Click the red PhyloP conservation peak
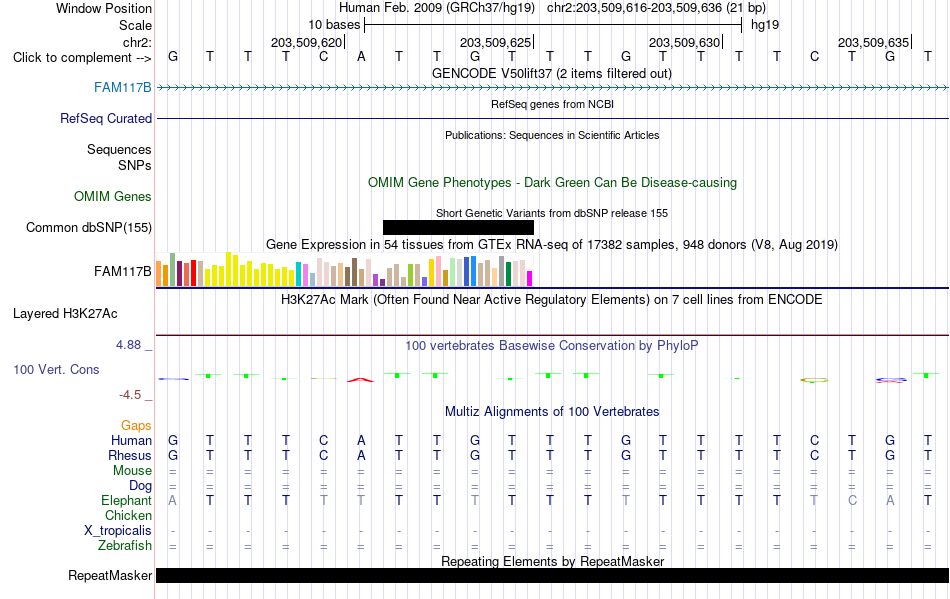This screenshot has height=599, width=950. (x=360, y=380)
